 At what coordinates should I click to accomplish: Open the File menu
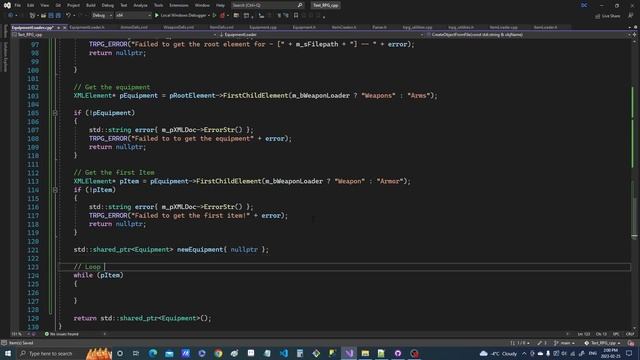pyautogui.click(x=18, y=5)
